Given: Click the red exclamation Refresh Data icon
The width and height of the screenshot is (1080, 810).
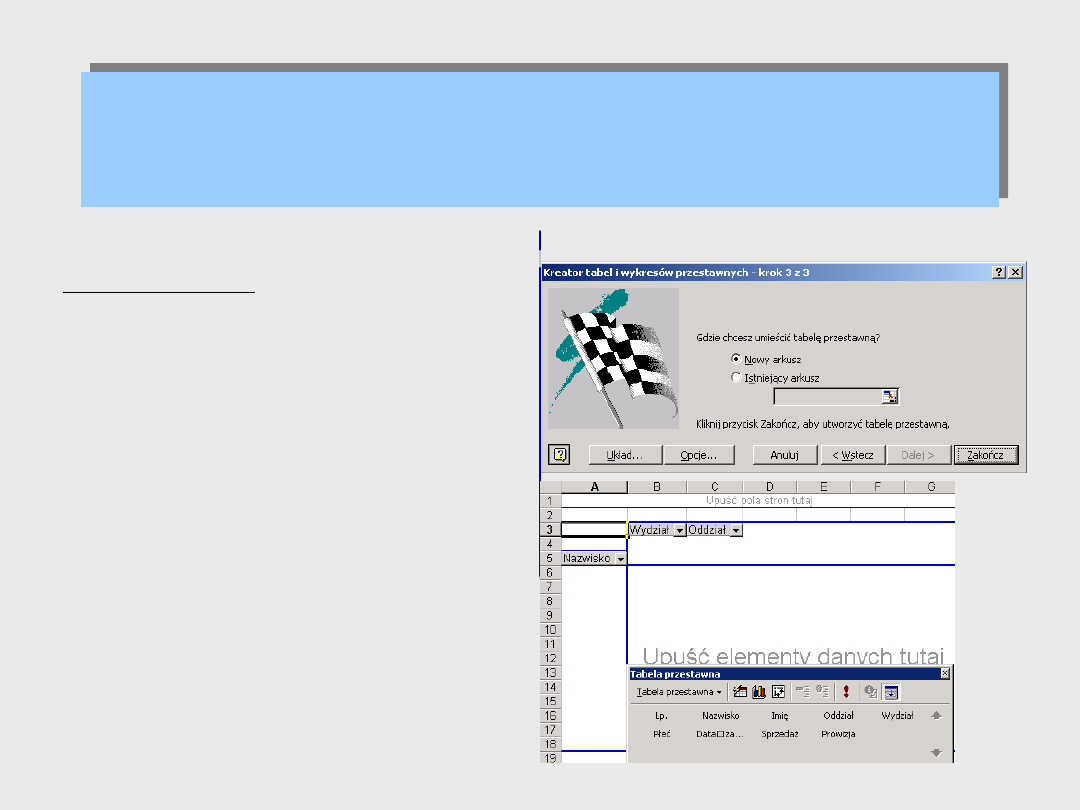Looking at the screenshot, I should click(845, 691).
